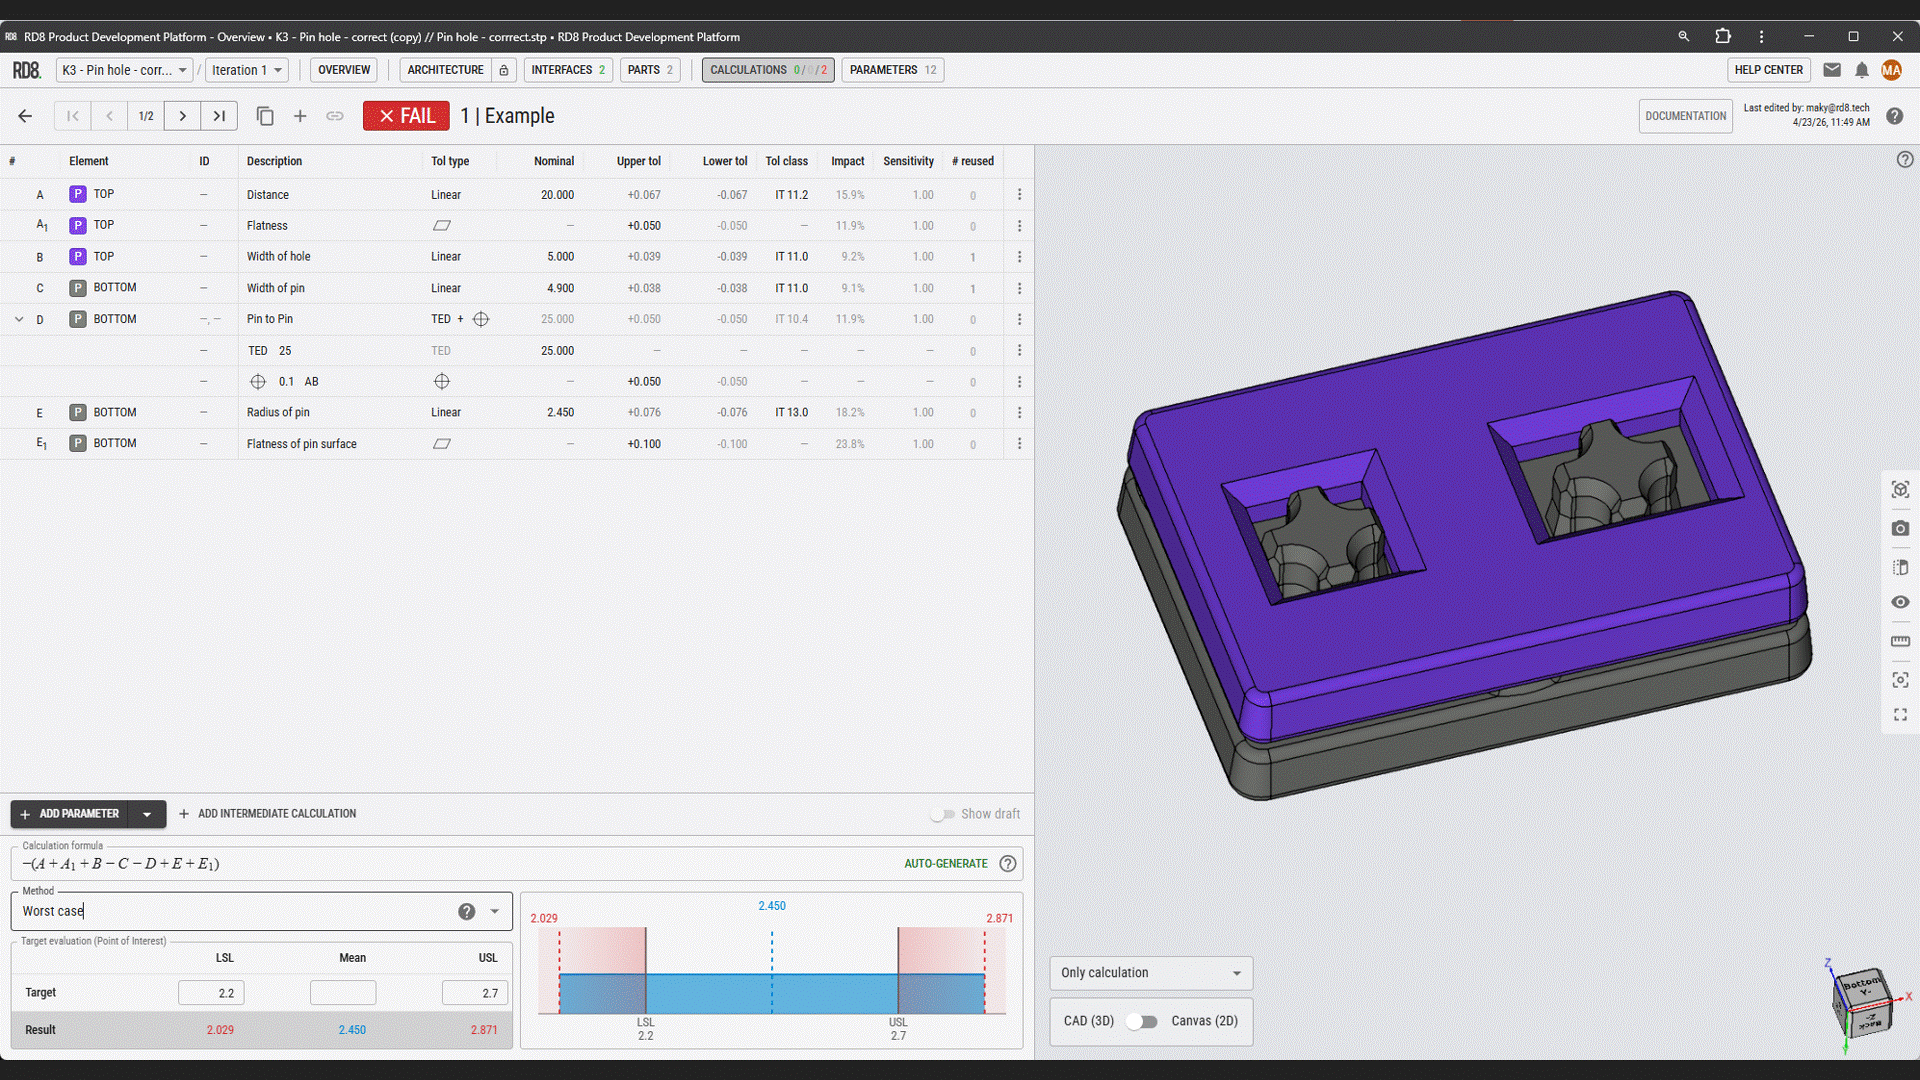This screenshot has height=1080, width=1920.
Task: Jump to the first calculation page
Action: tap(73, 116)
